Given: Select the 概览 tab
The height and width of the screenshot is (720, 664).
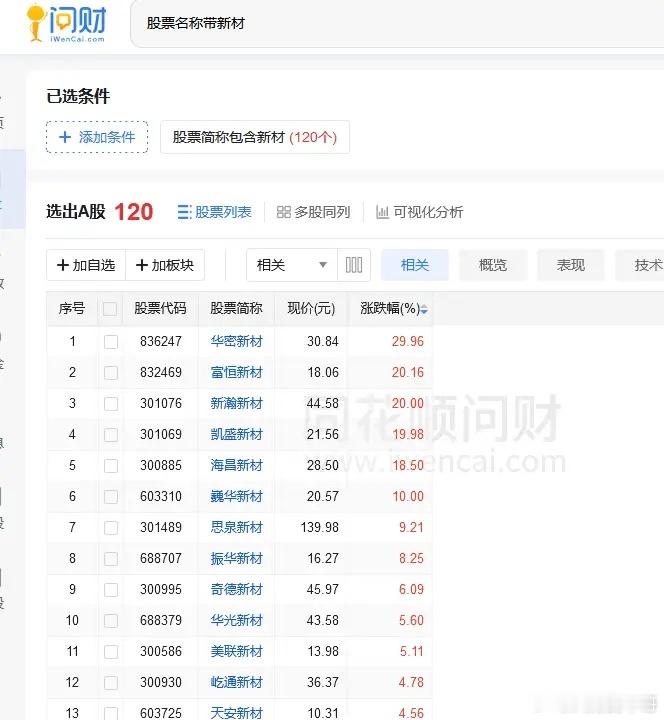Looking at the screenshot, I should (x=493, y=265).
